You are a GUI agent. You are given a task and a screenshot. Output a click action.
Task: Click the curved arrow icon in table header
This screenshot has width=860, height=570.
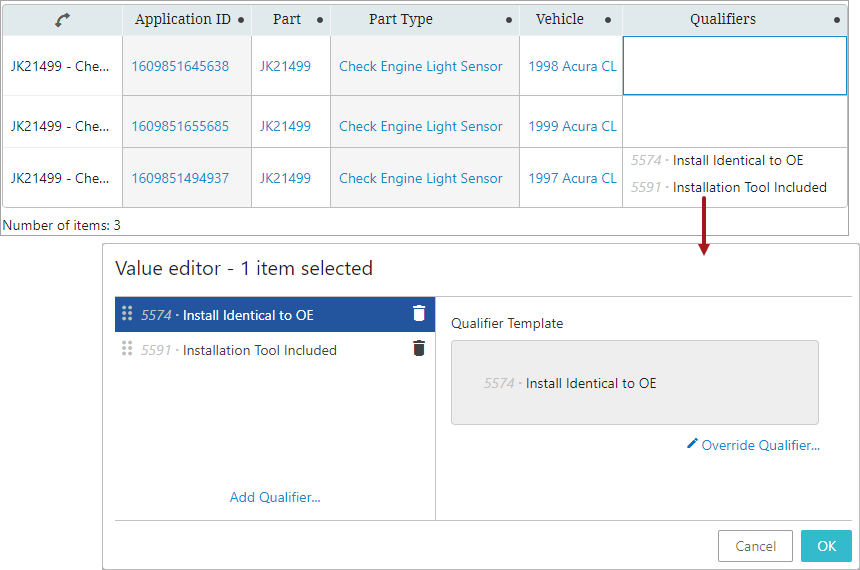point(62,19)
